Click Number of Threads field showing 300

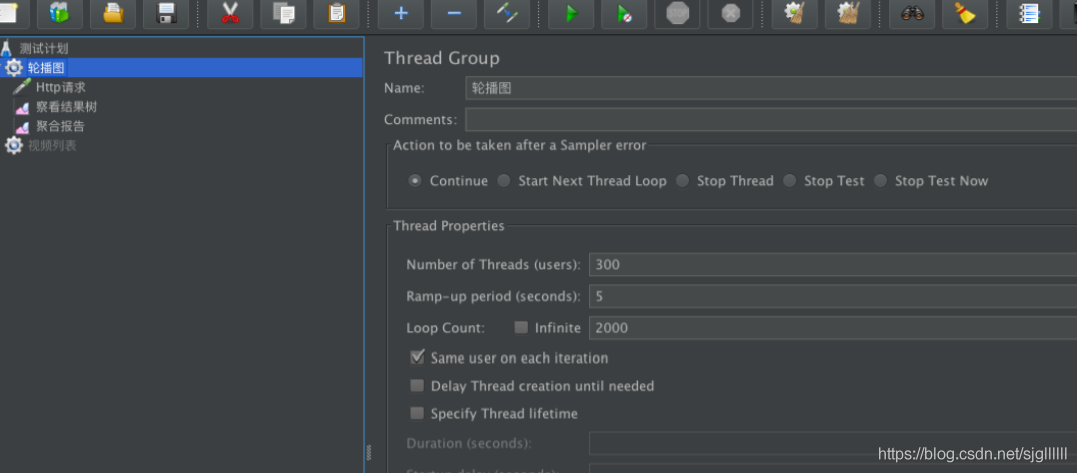pyautogui.click(x=832, y=264)
